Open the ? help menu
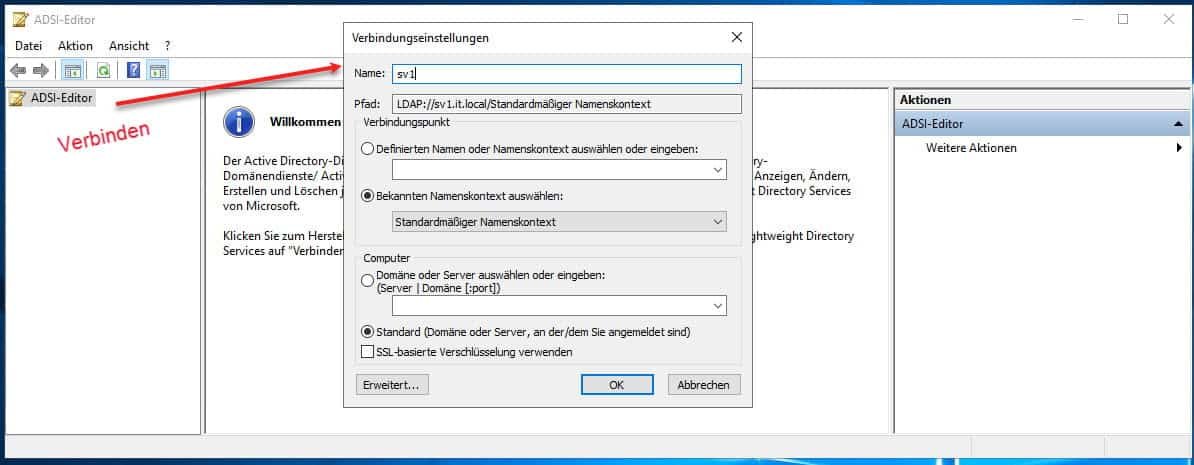 pyautogui.click(x=167, y=46)
